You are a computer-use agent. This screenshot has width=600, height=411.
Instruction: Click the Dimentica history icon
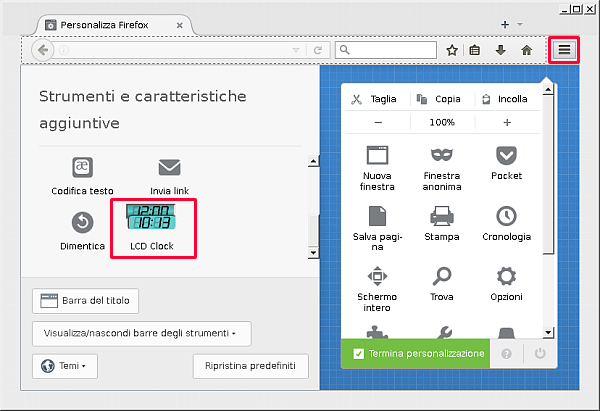coord(82,222)
